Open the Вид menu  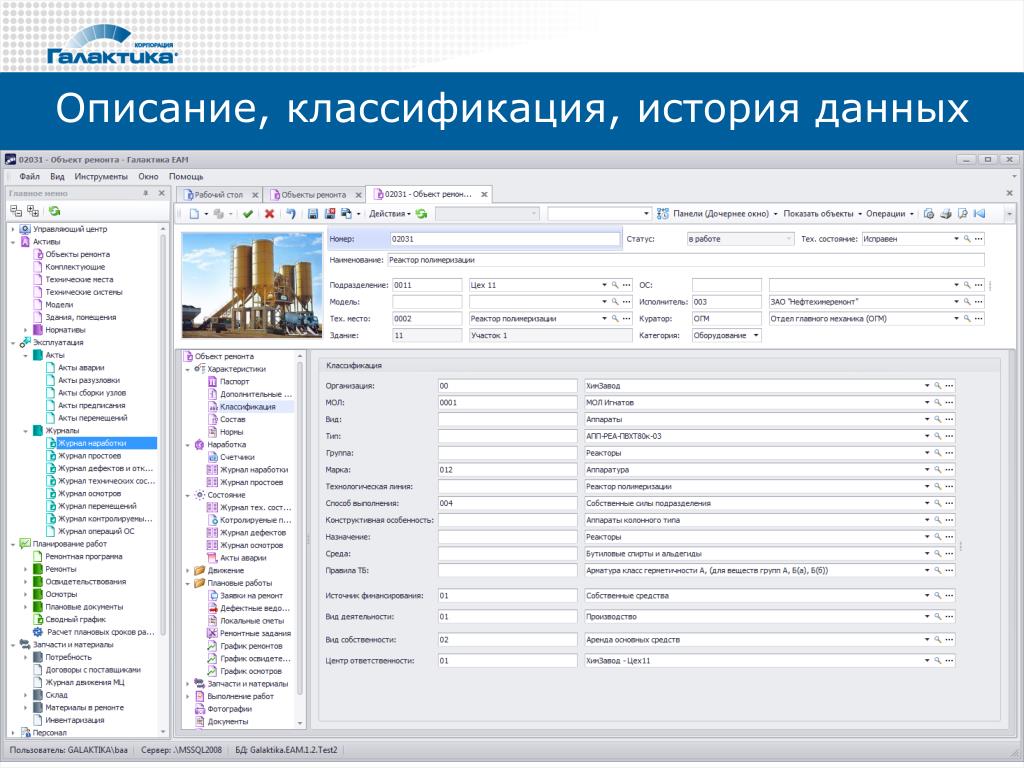pyautogui.click(x=57, y=177)
